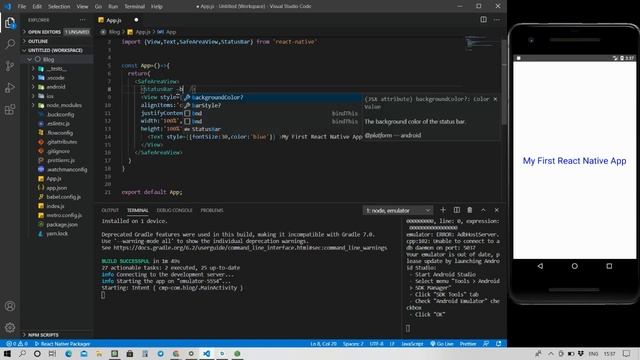Open the Search view in activity bar

10,44
